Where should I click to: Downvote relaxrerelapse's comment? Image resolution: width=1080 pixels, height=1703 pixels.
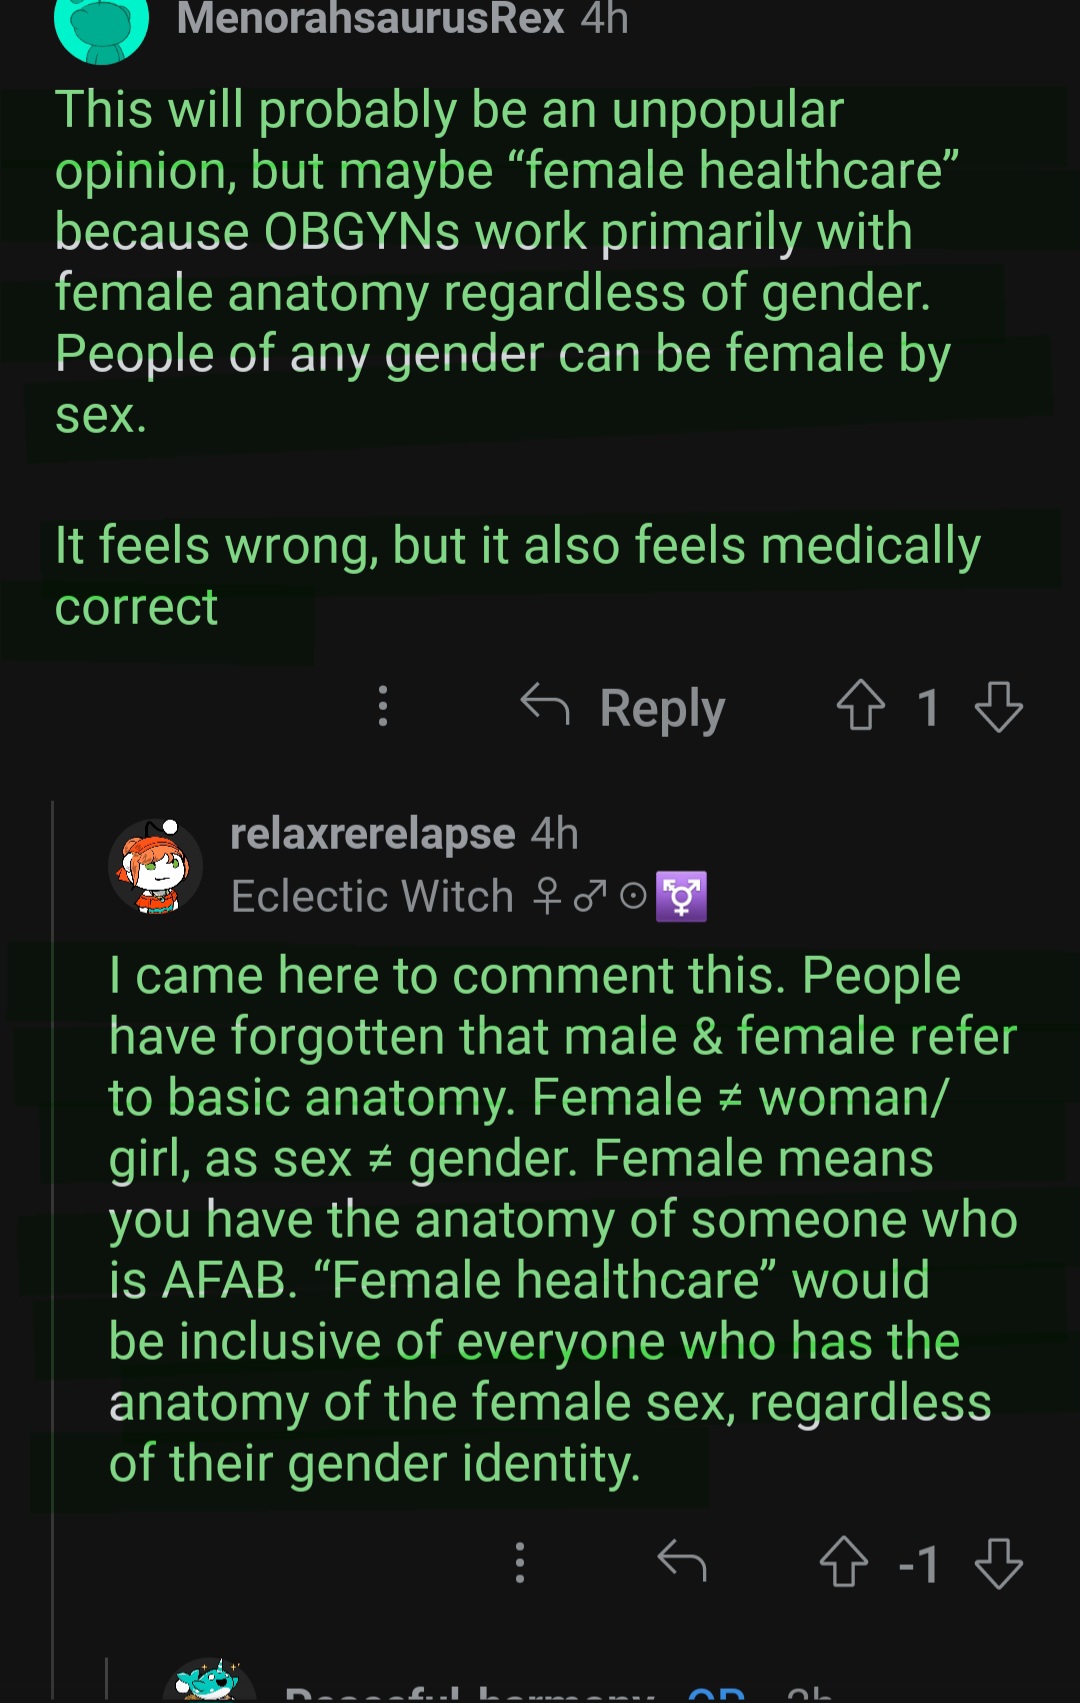(998, 1562)
